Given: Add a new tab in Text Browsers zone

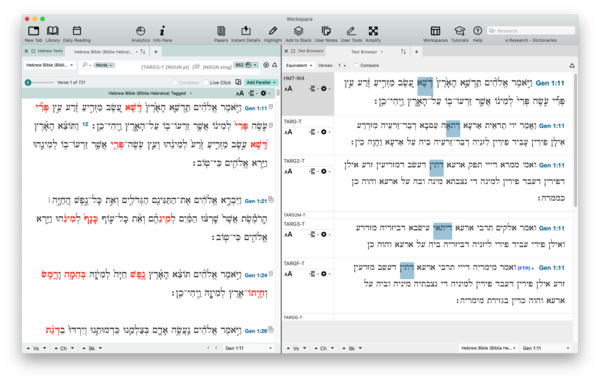Looking at the screenshot, I should pos(416,51).
